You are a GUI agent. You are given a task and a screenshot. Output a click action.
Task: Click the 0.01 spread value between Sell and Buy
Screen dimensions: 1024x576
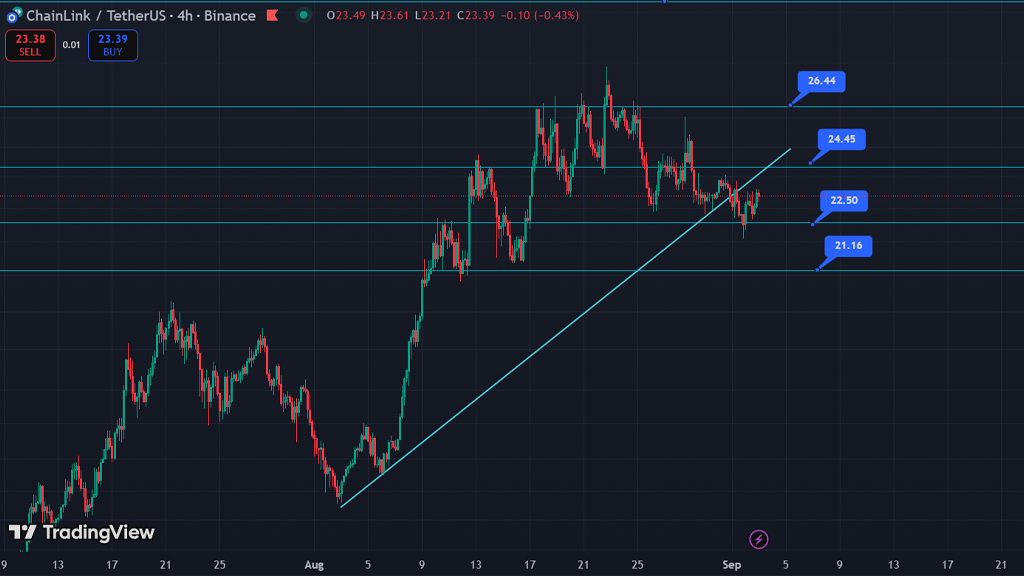(71, 45)
